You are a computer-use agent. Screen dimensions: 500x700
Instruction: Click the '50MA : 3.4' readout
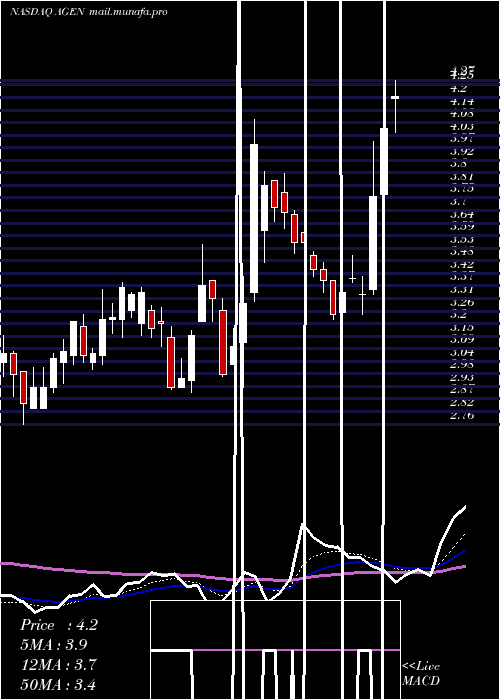(58, 684)
